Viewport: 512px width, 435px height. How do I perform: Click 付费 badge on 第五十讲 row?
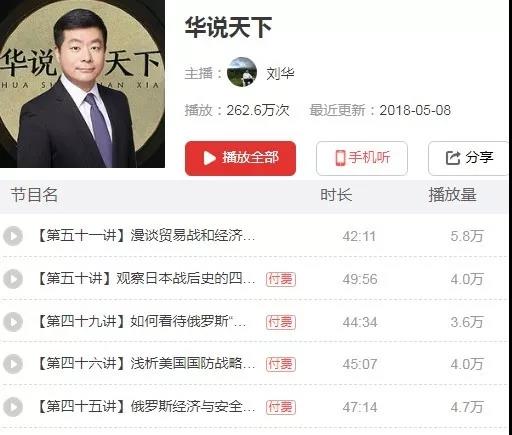click(281, 279)
